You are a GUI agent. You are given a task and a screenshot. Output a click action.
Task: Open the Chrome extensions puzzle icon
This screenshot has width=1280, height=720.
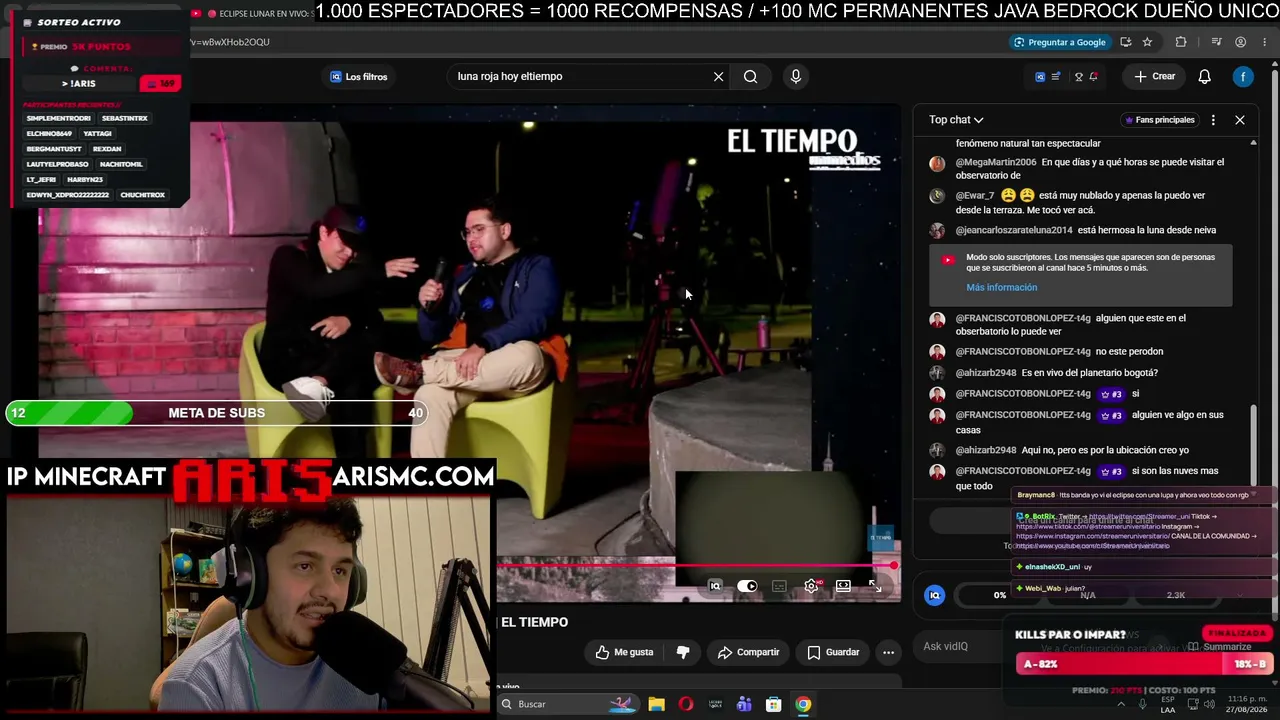coord(1181,42)
